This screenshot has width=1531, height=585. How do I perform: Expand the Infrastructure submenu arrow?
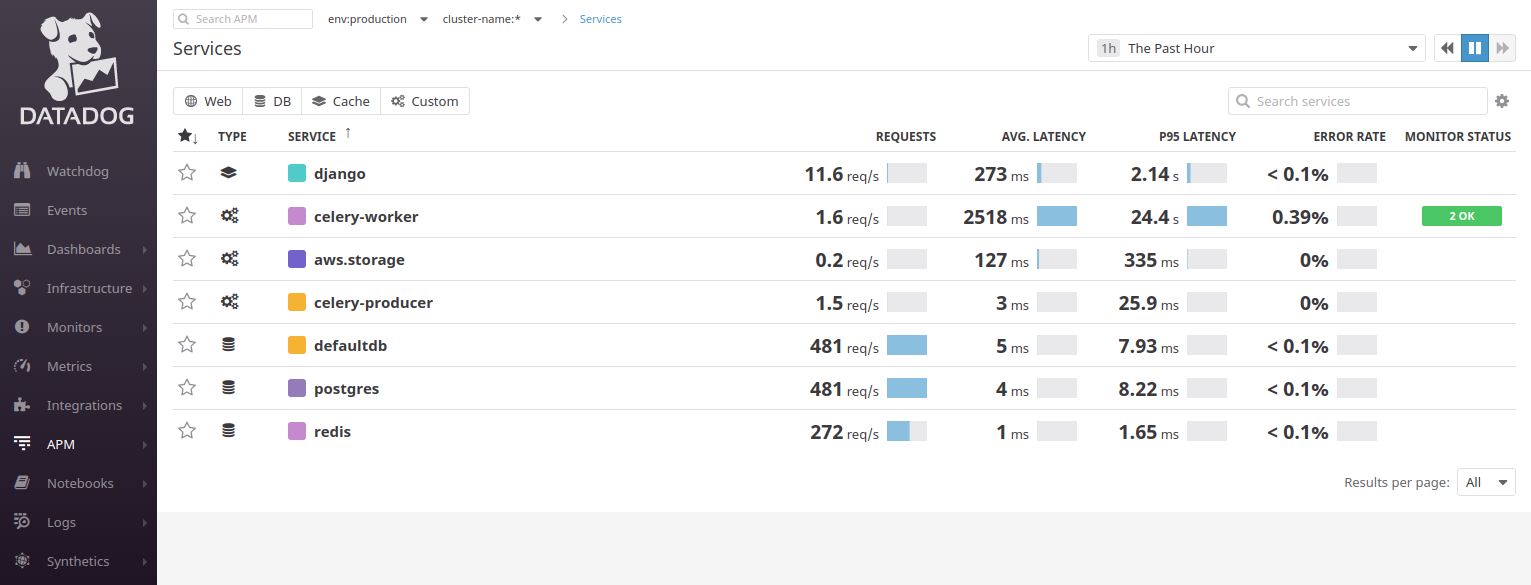(x=145, y=288)
